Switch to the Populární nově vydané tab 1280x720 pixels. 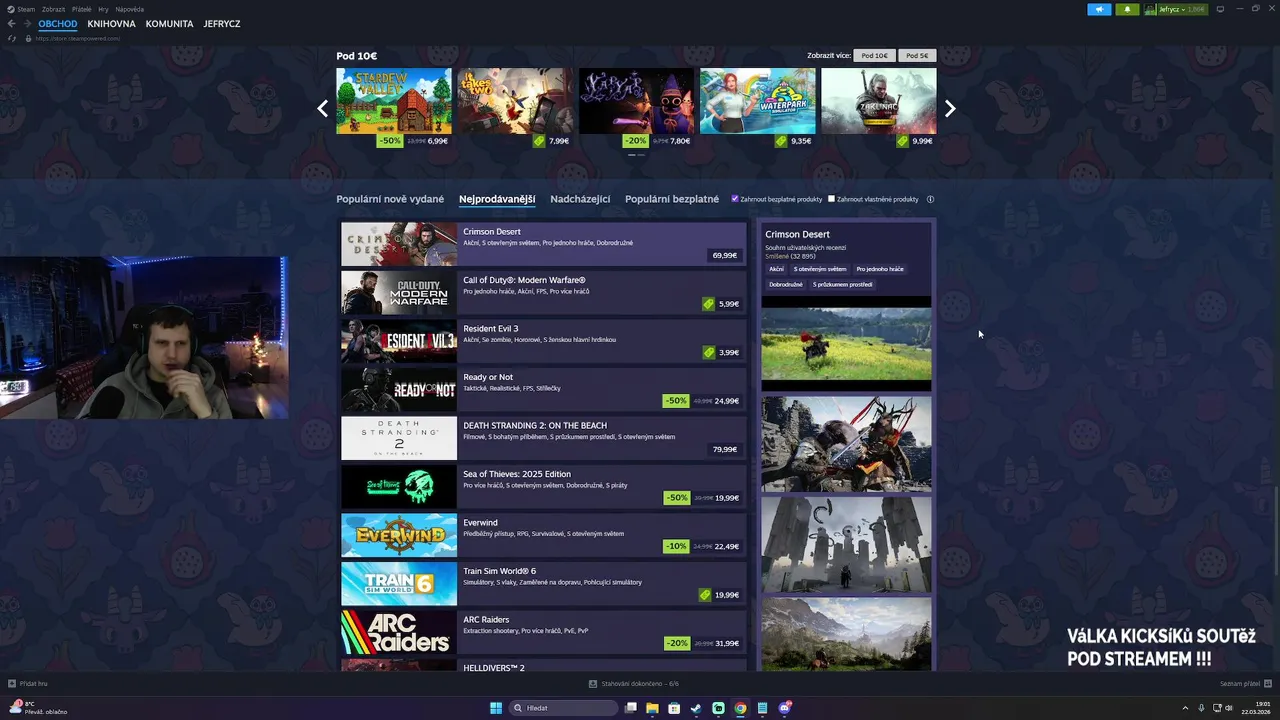click(390, 199)
